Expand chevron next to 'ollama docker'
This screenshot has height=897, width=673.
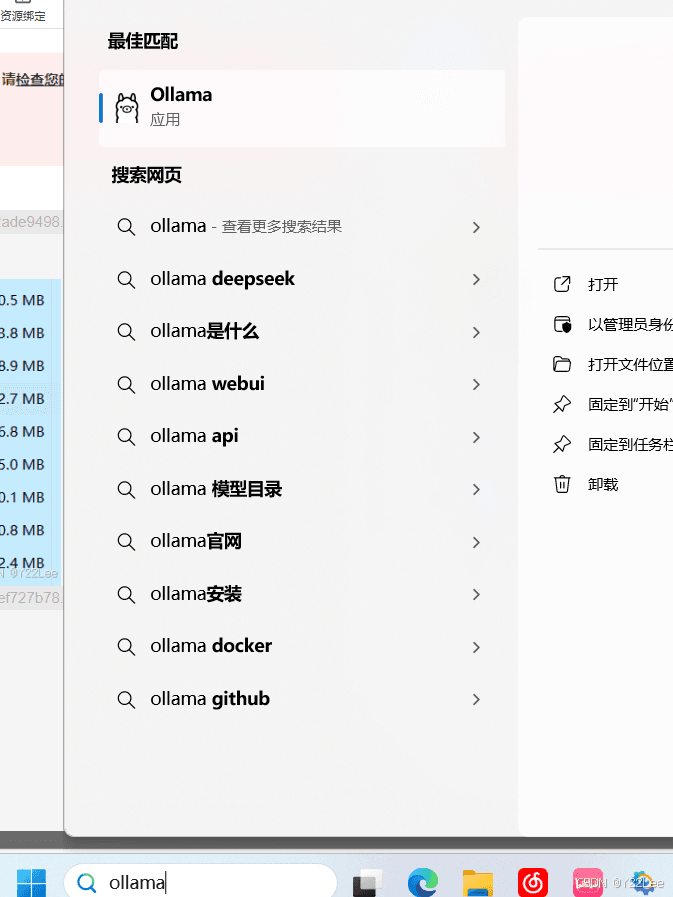(x=476, y=647)
